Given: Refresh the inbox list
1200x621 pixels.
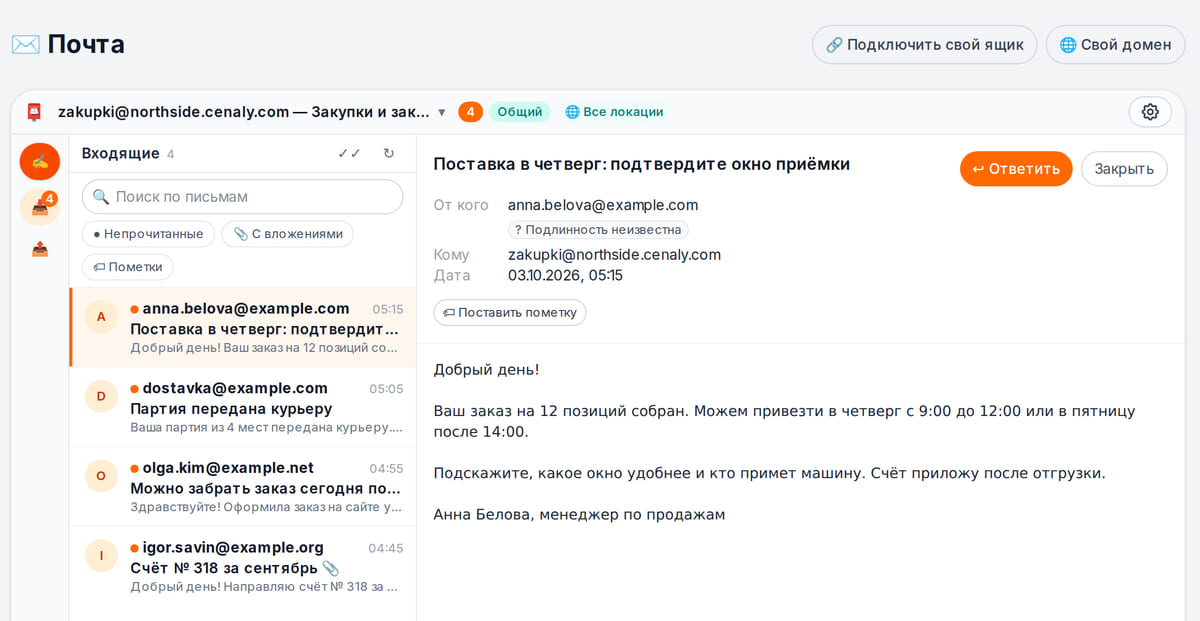Looking at the screenshot, I should [x=389, y=153].
